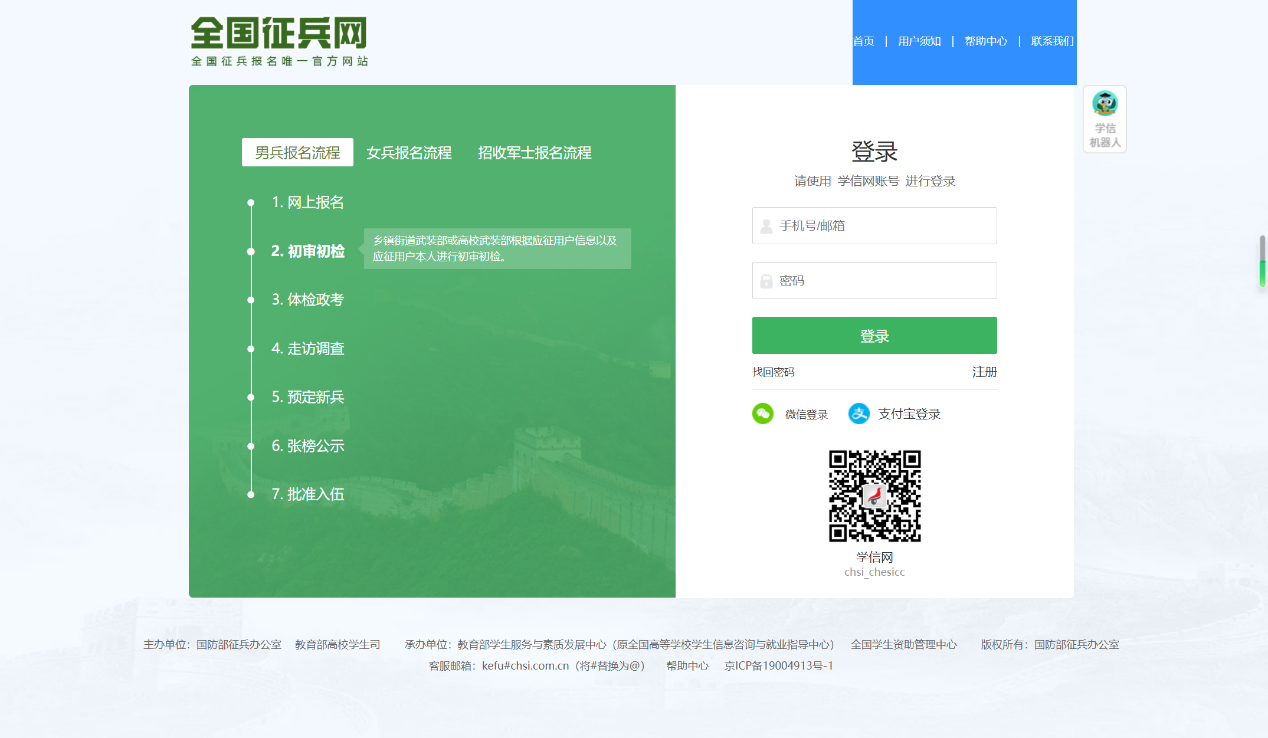The height and width of the screenshot is (738, 1268).
Task: Switch to 女兵报名流程 tab
Action: click(409, 153)
